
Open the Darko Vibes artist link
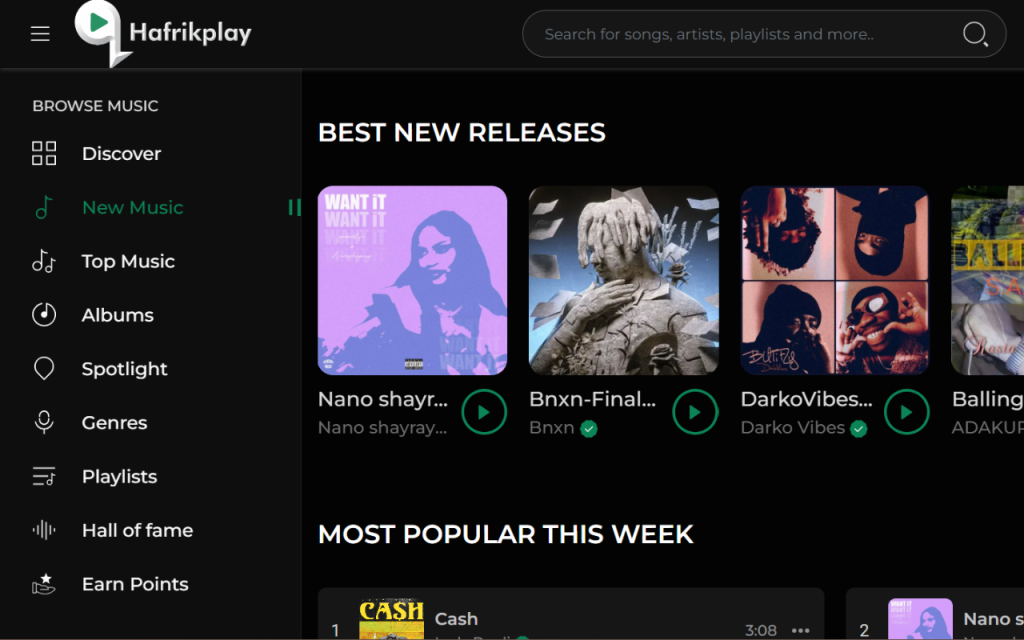(x=793, y=428)
